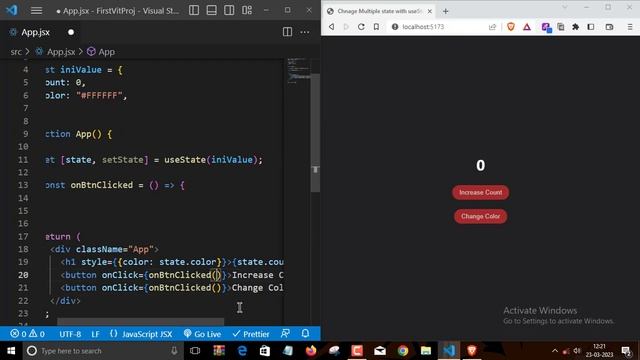
Task: Click the code minimap
Action: 298,71
